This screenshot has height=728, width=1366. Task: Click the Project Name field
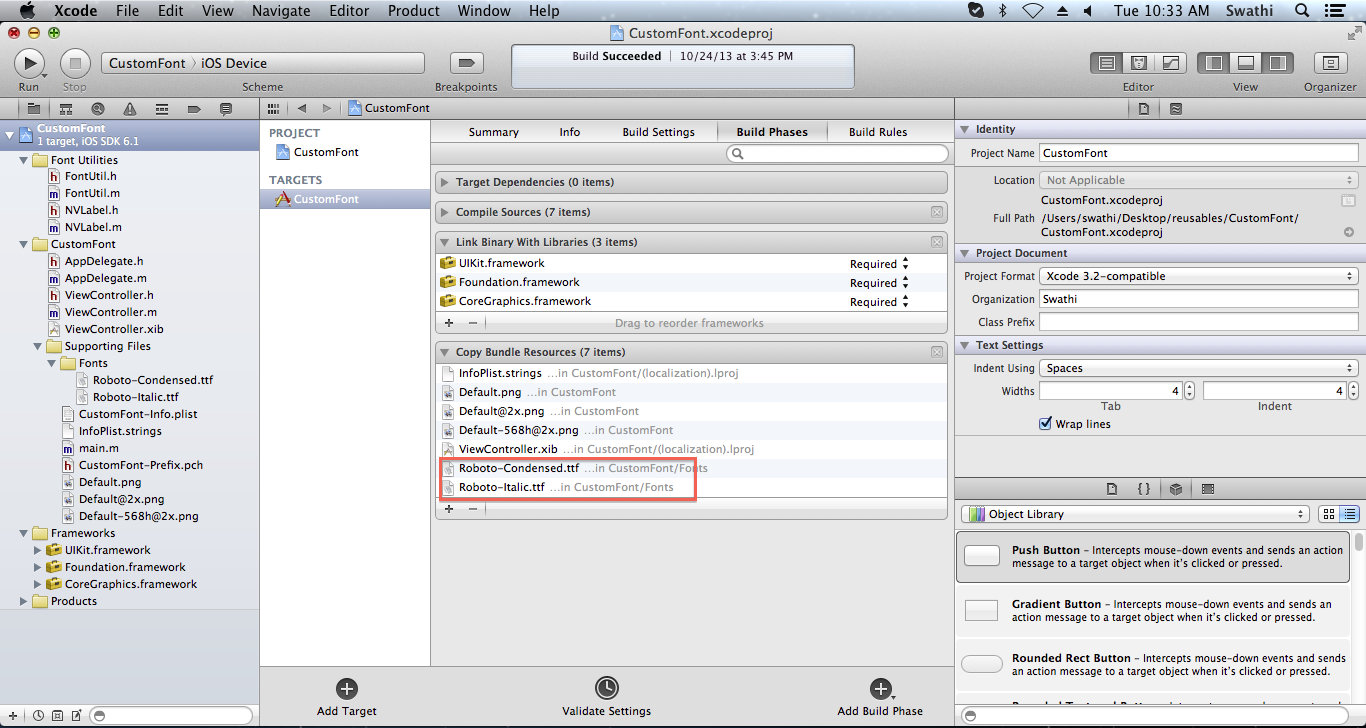(1198, 153)
